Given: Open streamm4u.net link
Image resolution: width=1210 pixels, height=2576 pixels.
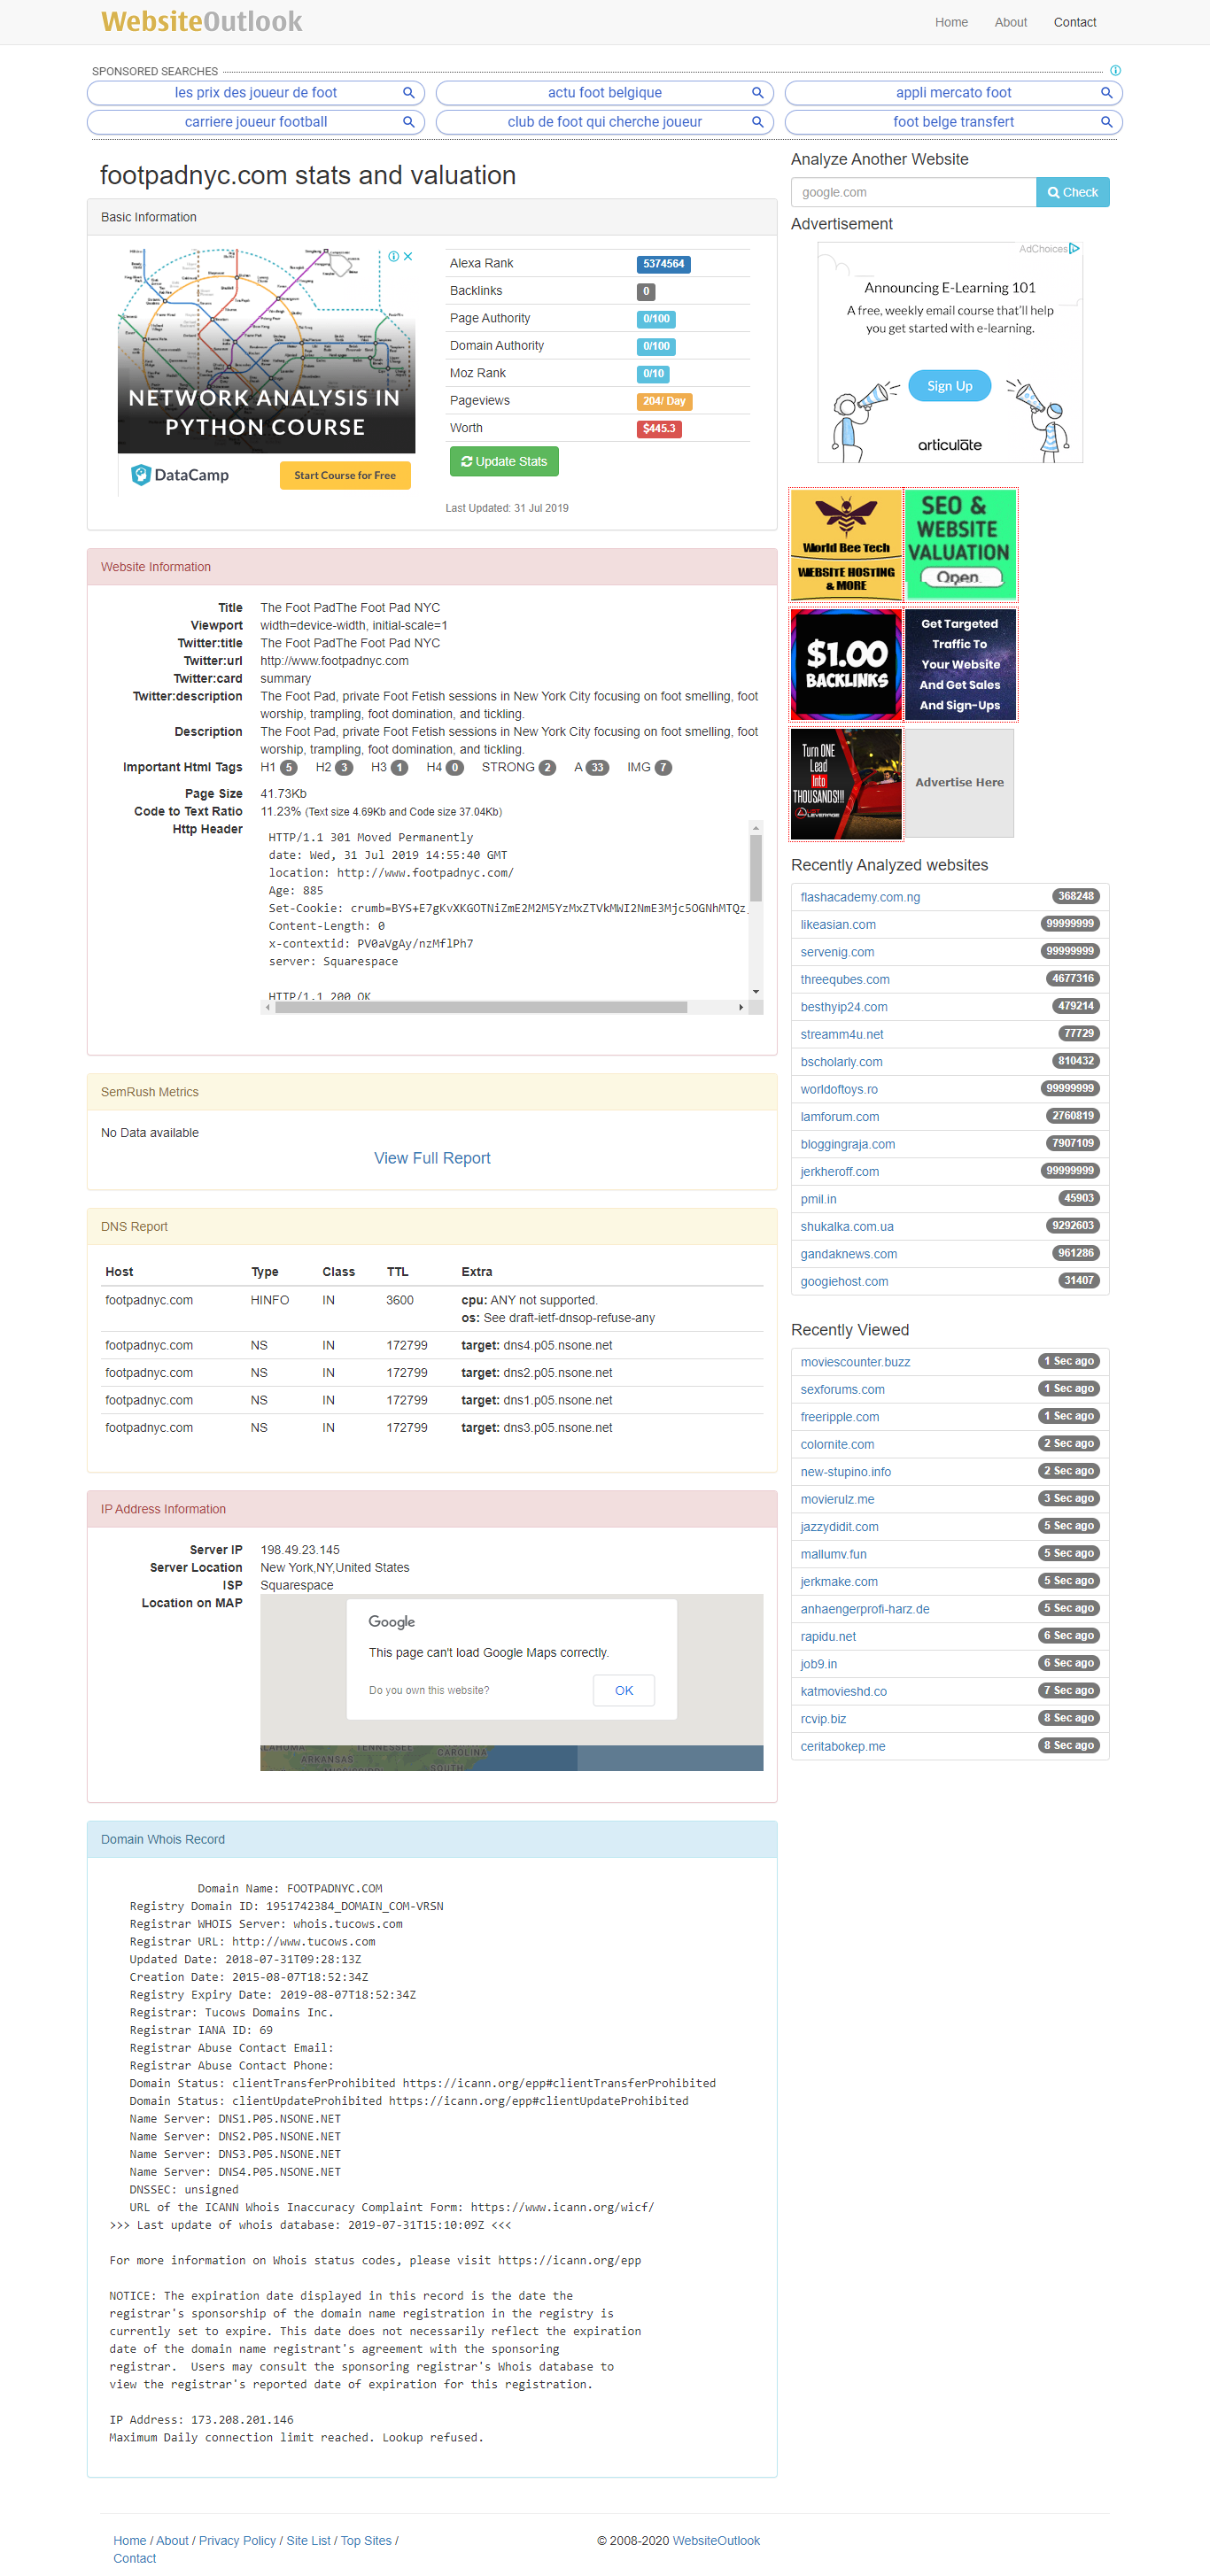Looking at the screenshot, I should pyautogui.click(x=842, y=1035).
